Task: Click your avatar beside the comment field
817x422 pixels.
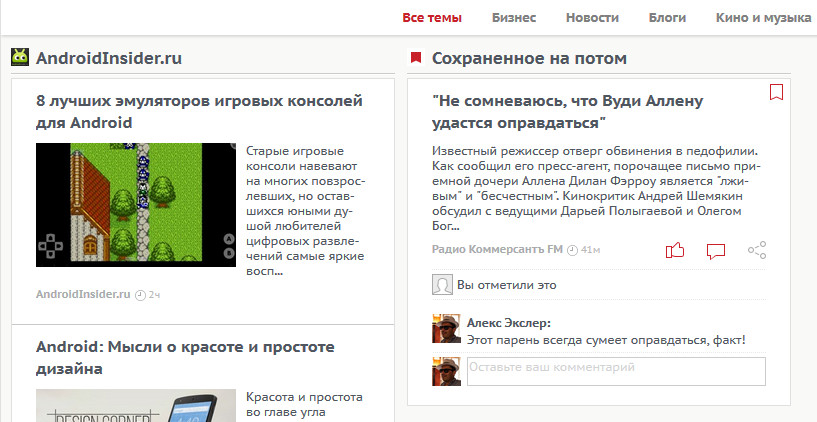Action: (x=445, y=372)
